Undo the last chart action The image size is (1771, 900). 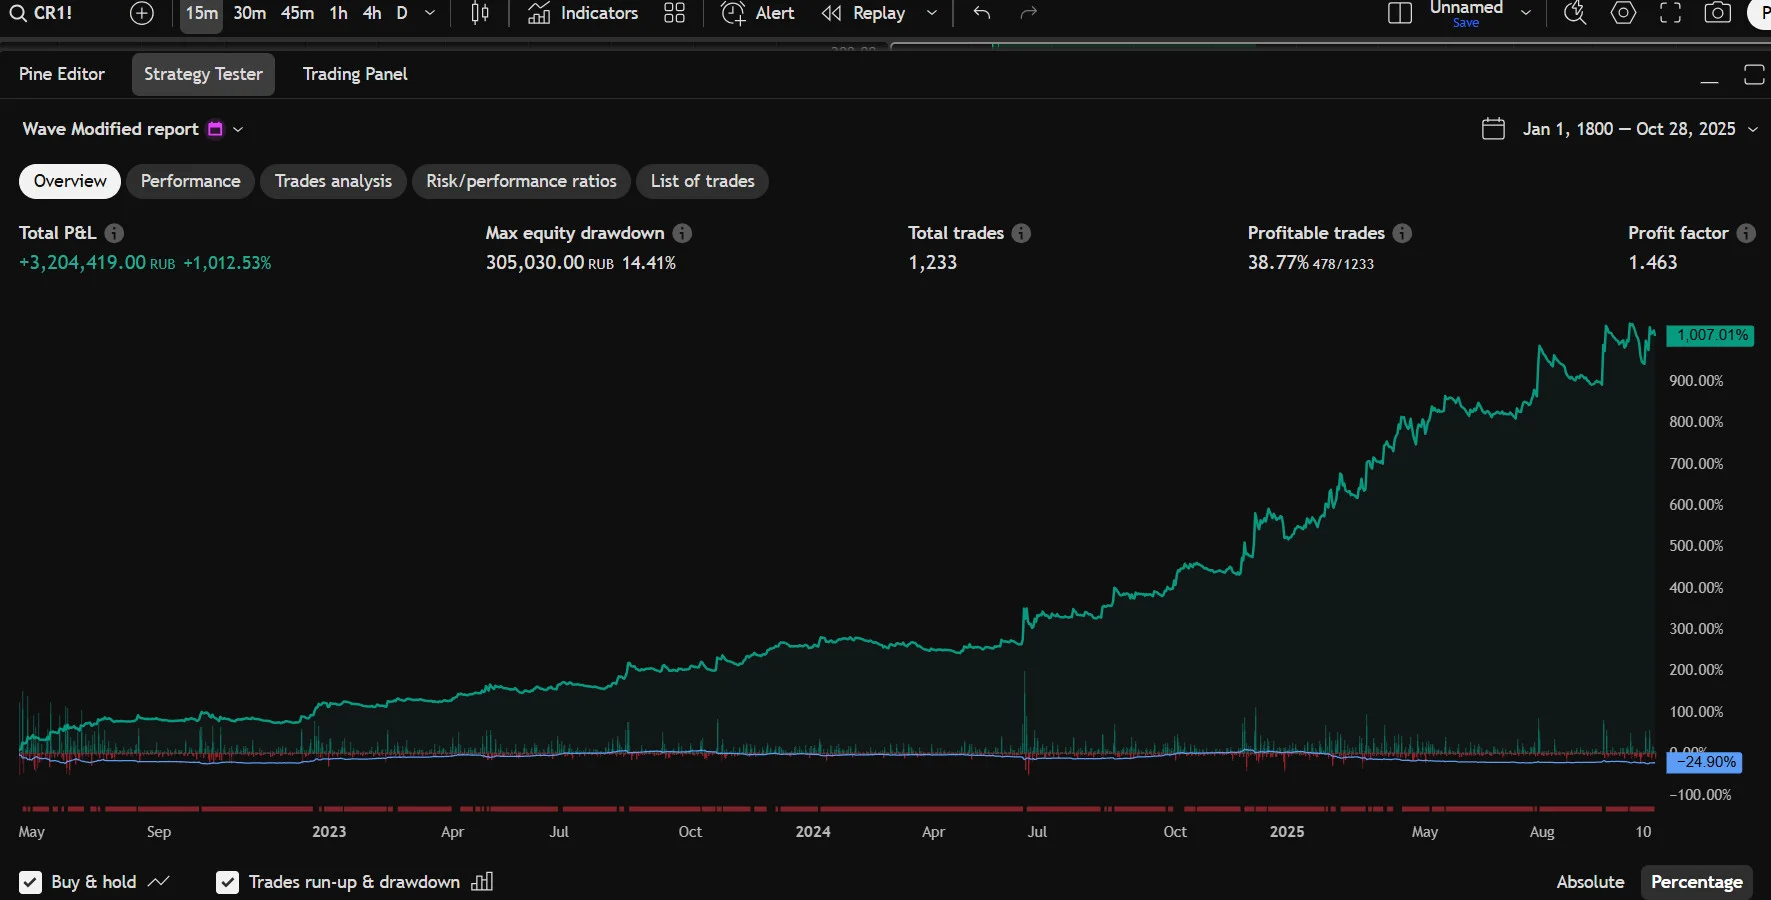click(982, 13)
